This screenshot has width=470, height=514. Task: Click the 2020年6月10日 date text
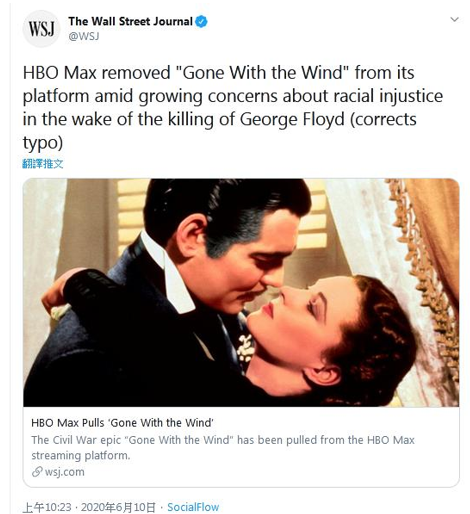tap(118, 507)
